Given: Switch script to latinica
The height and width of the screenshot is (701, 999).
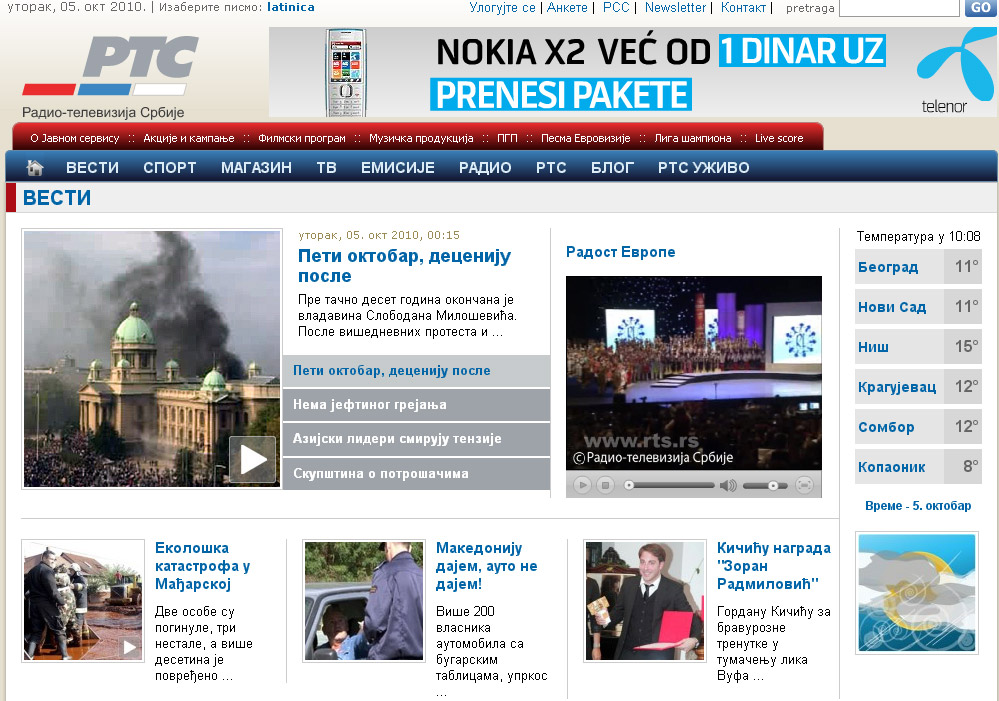Looking at the screenshot, I should click(291, 8).
